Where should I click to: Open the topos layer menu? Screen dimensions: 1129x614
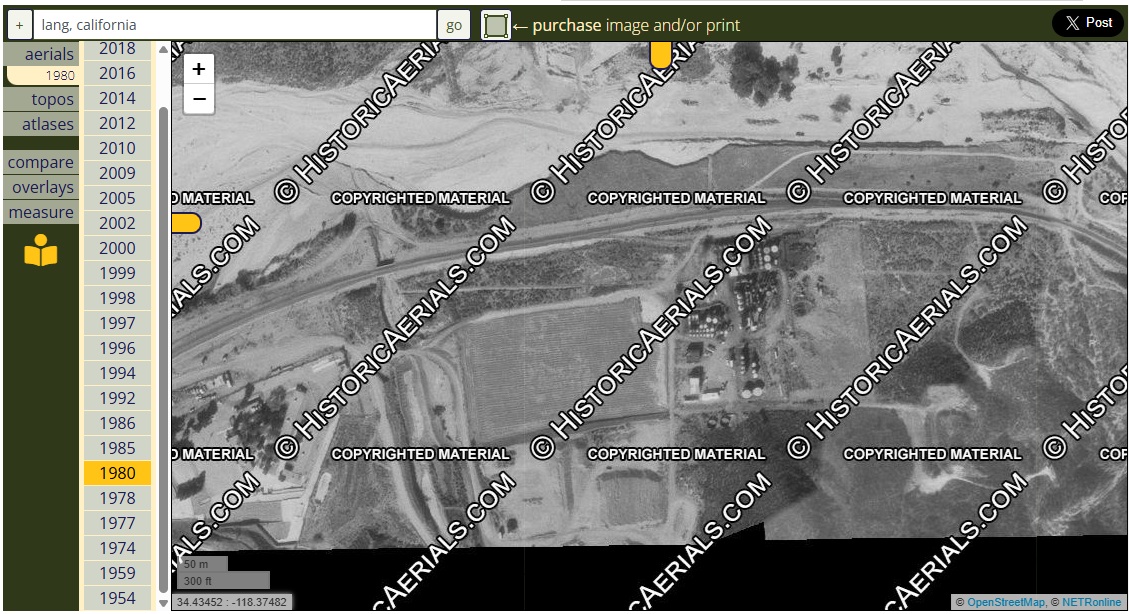tap(41, 99)
